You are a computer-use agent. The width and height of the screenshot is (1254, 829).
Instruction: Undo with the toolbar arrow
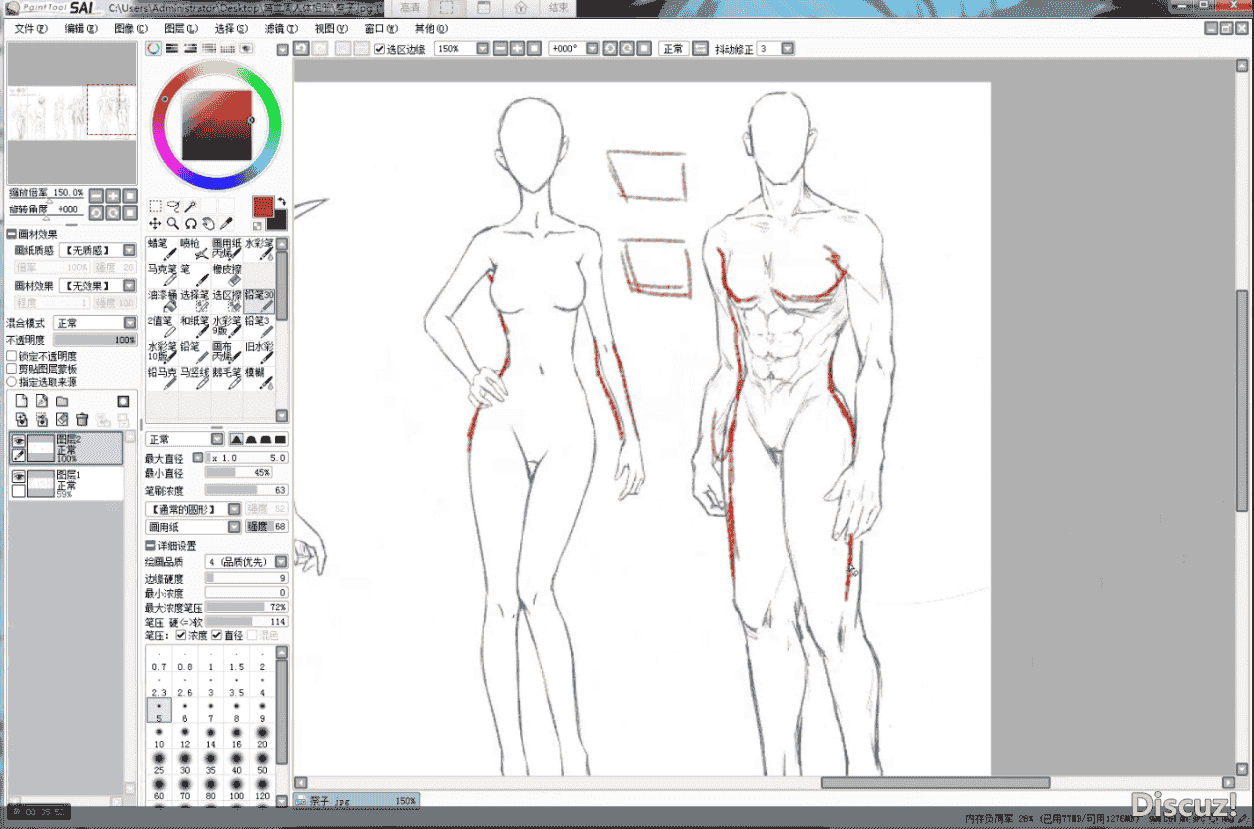coord(301,48)
